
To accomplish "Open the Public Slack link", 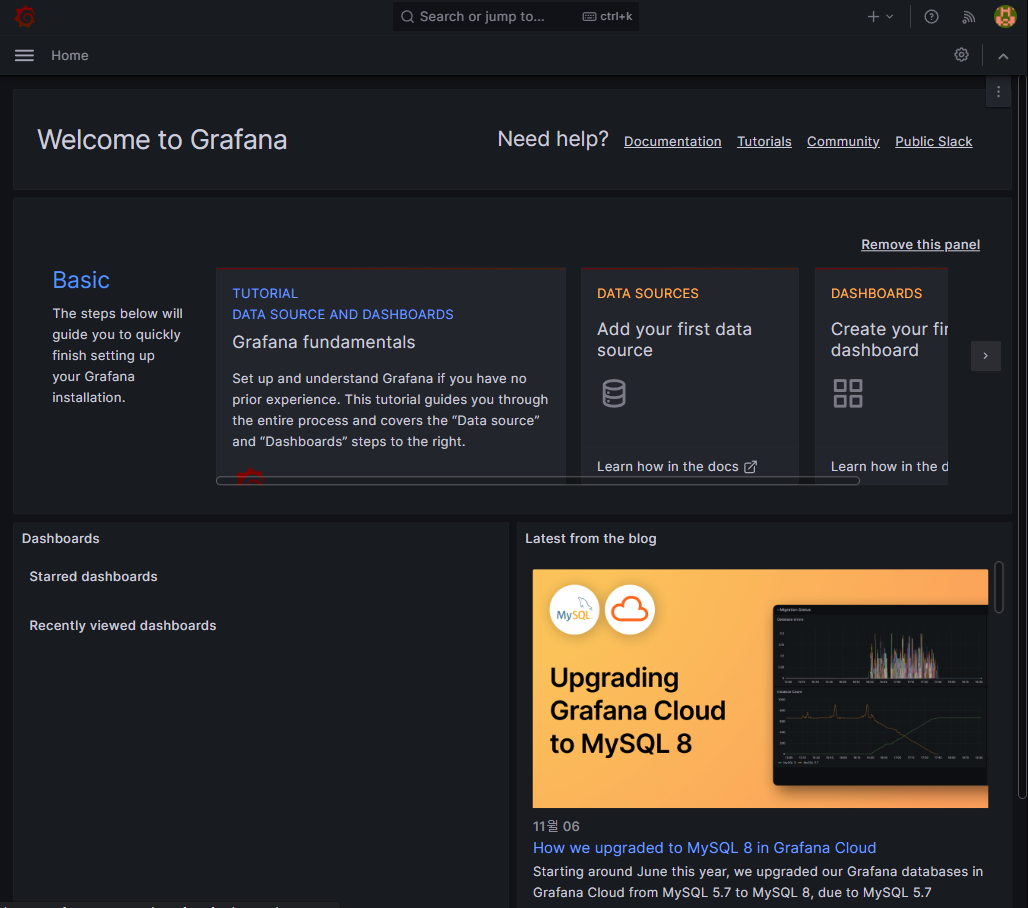I will tap(933, 142).
